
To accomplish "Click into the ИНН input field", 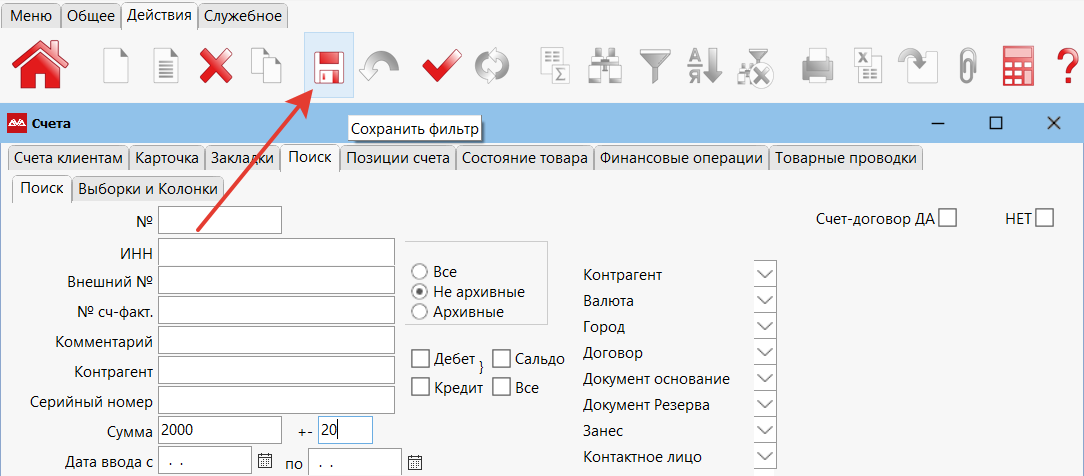I will 276,251.
